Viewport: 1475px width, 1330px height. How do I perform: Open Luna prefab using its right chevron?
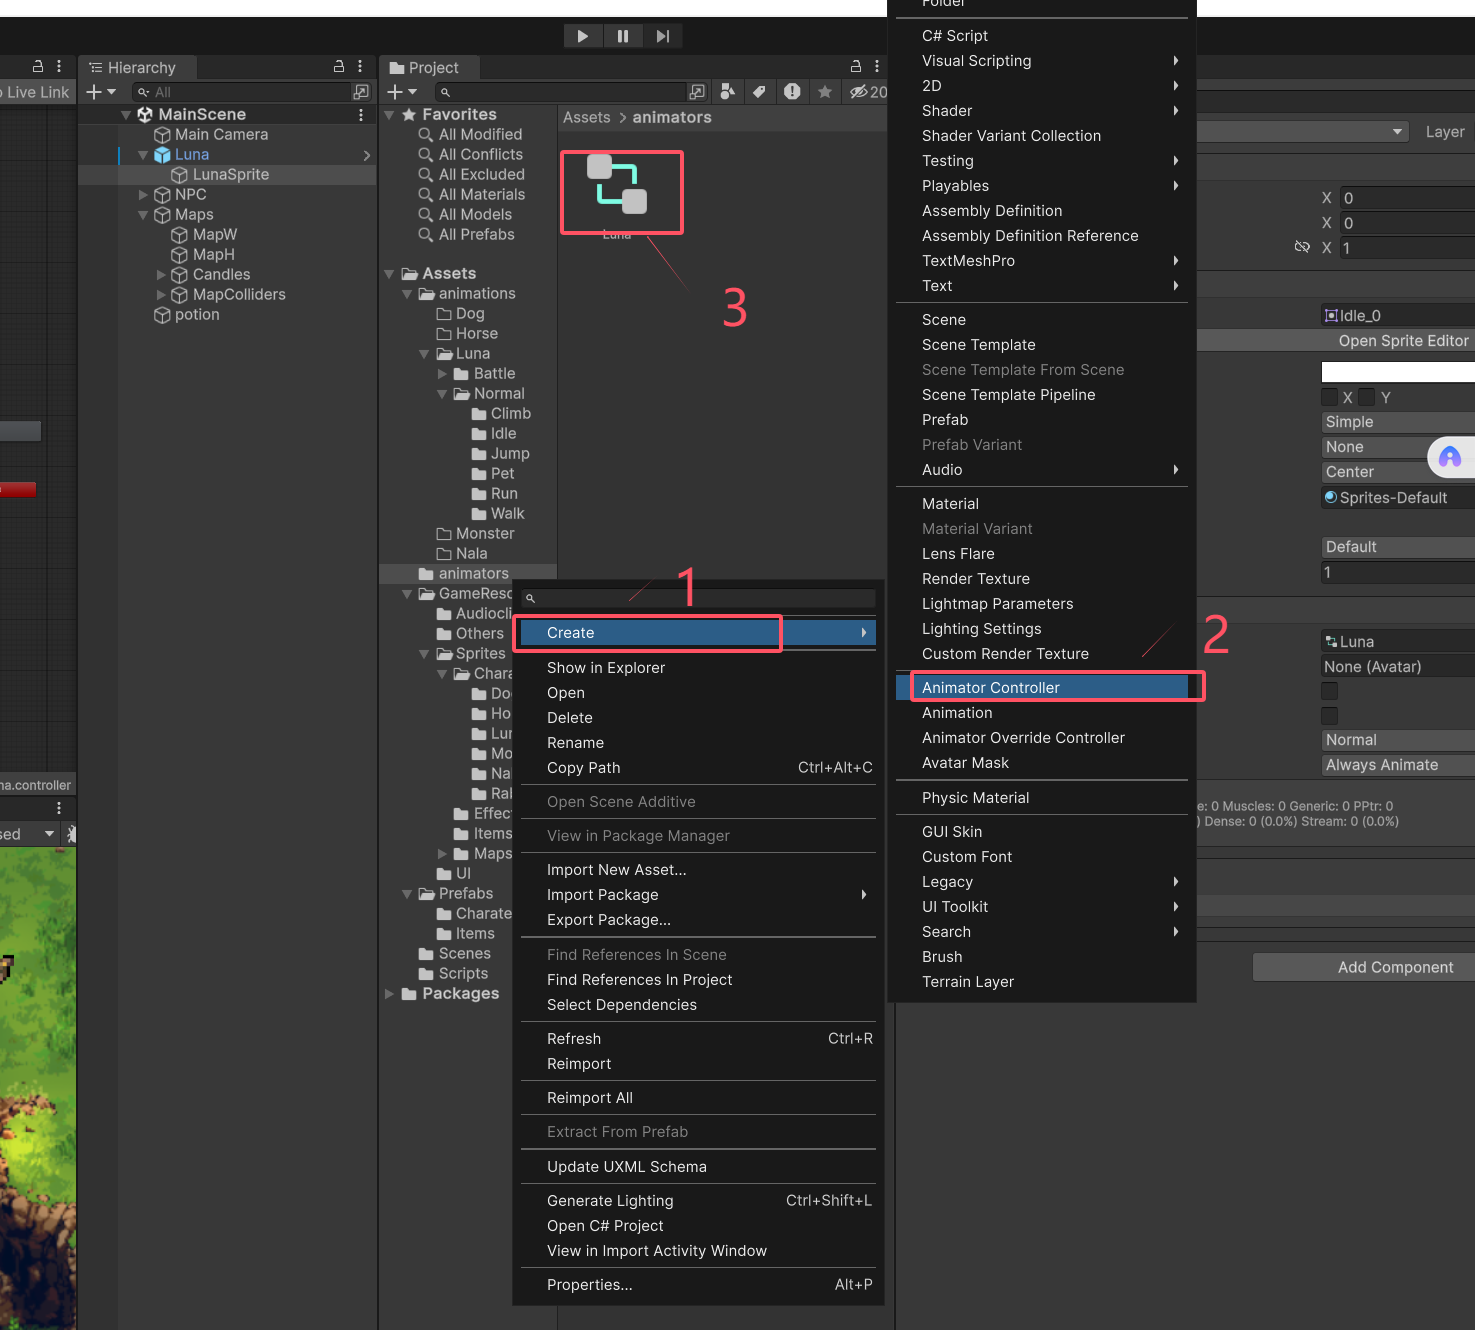point(367,155)
